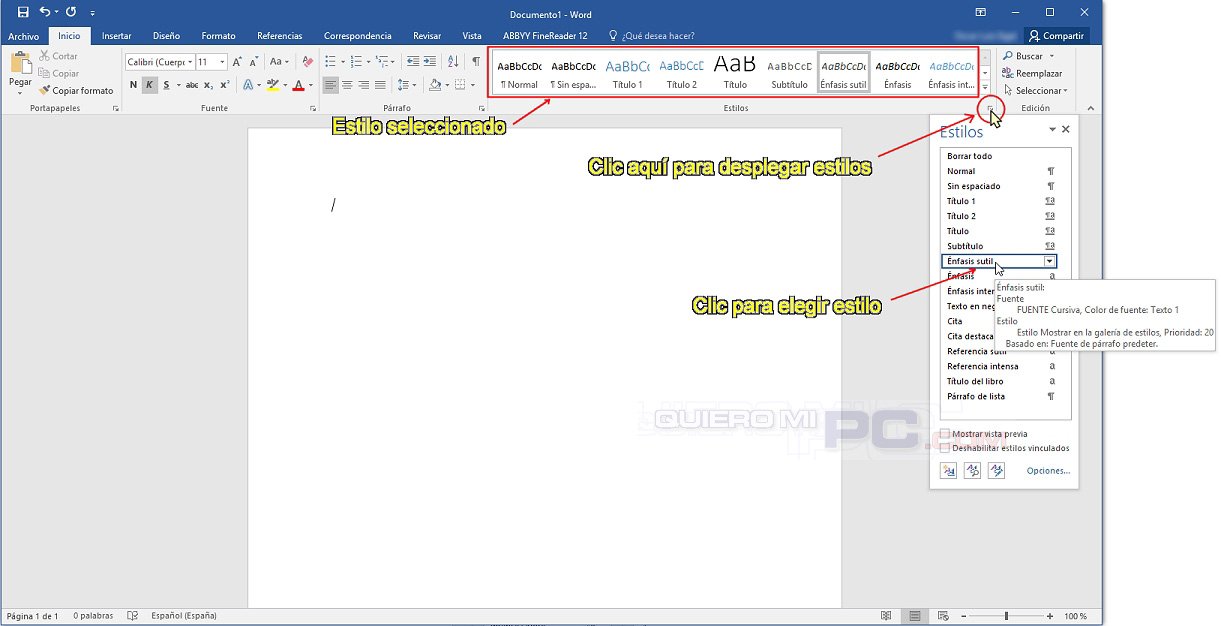Sort text A to Z icon
1221x626 pixels.
(452, 62)
